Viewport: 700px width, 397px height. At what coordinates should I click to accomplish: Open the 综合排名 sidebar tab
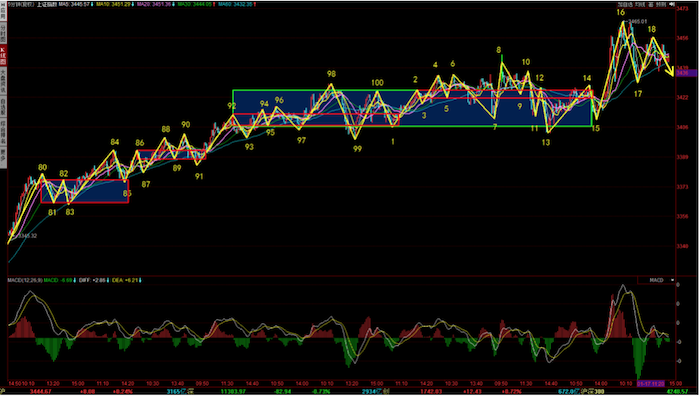tap(3, 132)
